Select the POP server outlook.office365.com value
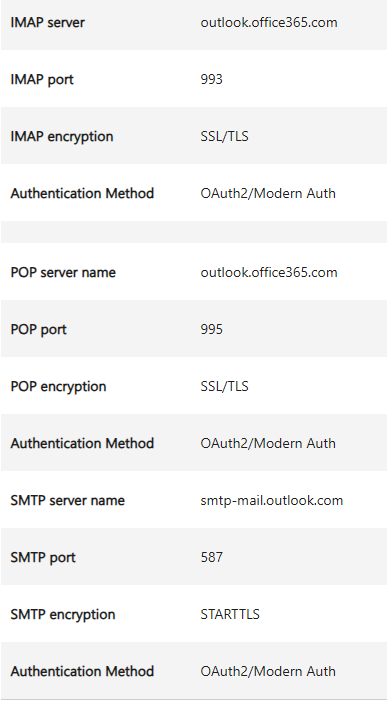The width and height of the screenshot is (387, 705). [x=269, y=272]
